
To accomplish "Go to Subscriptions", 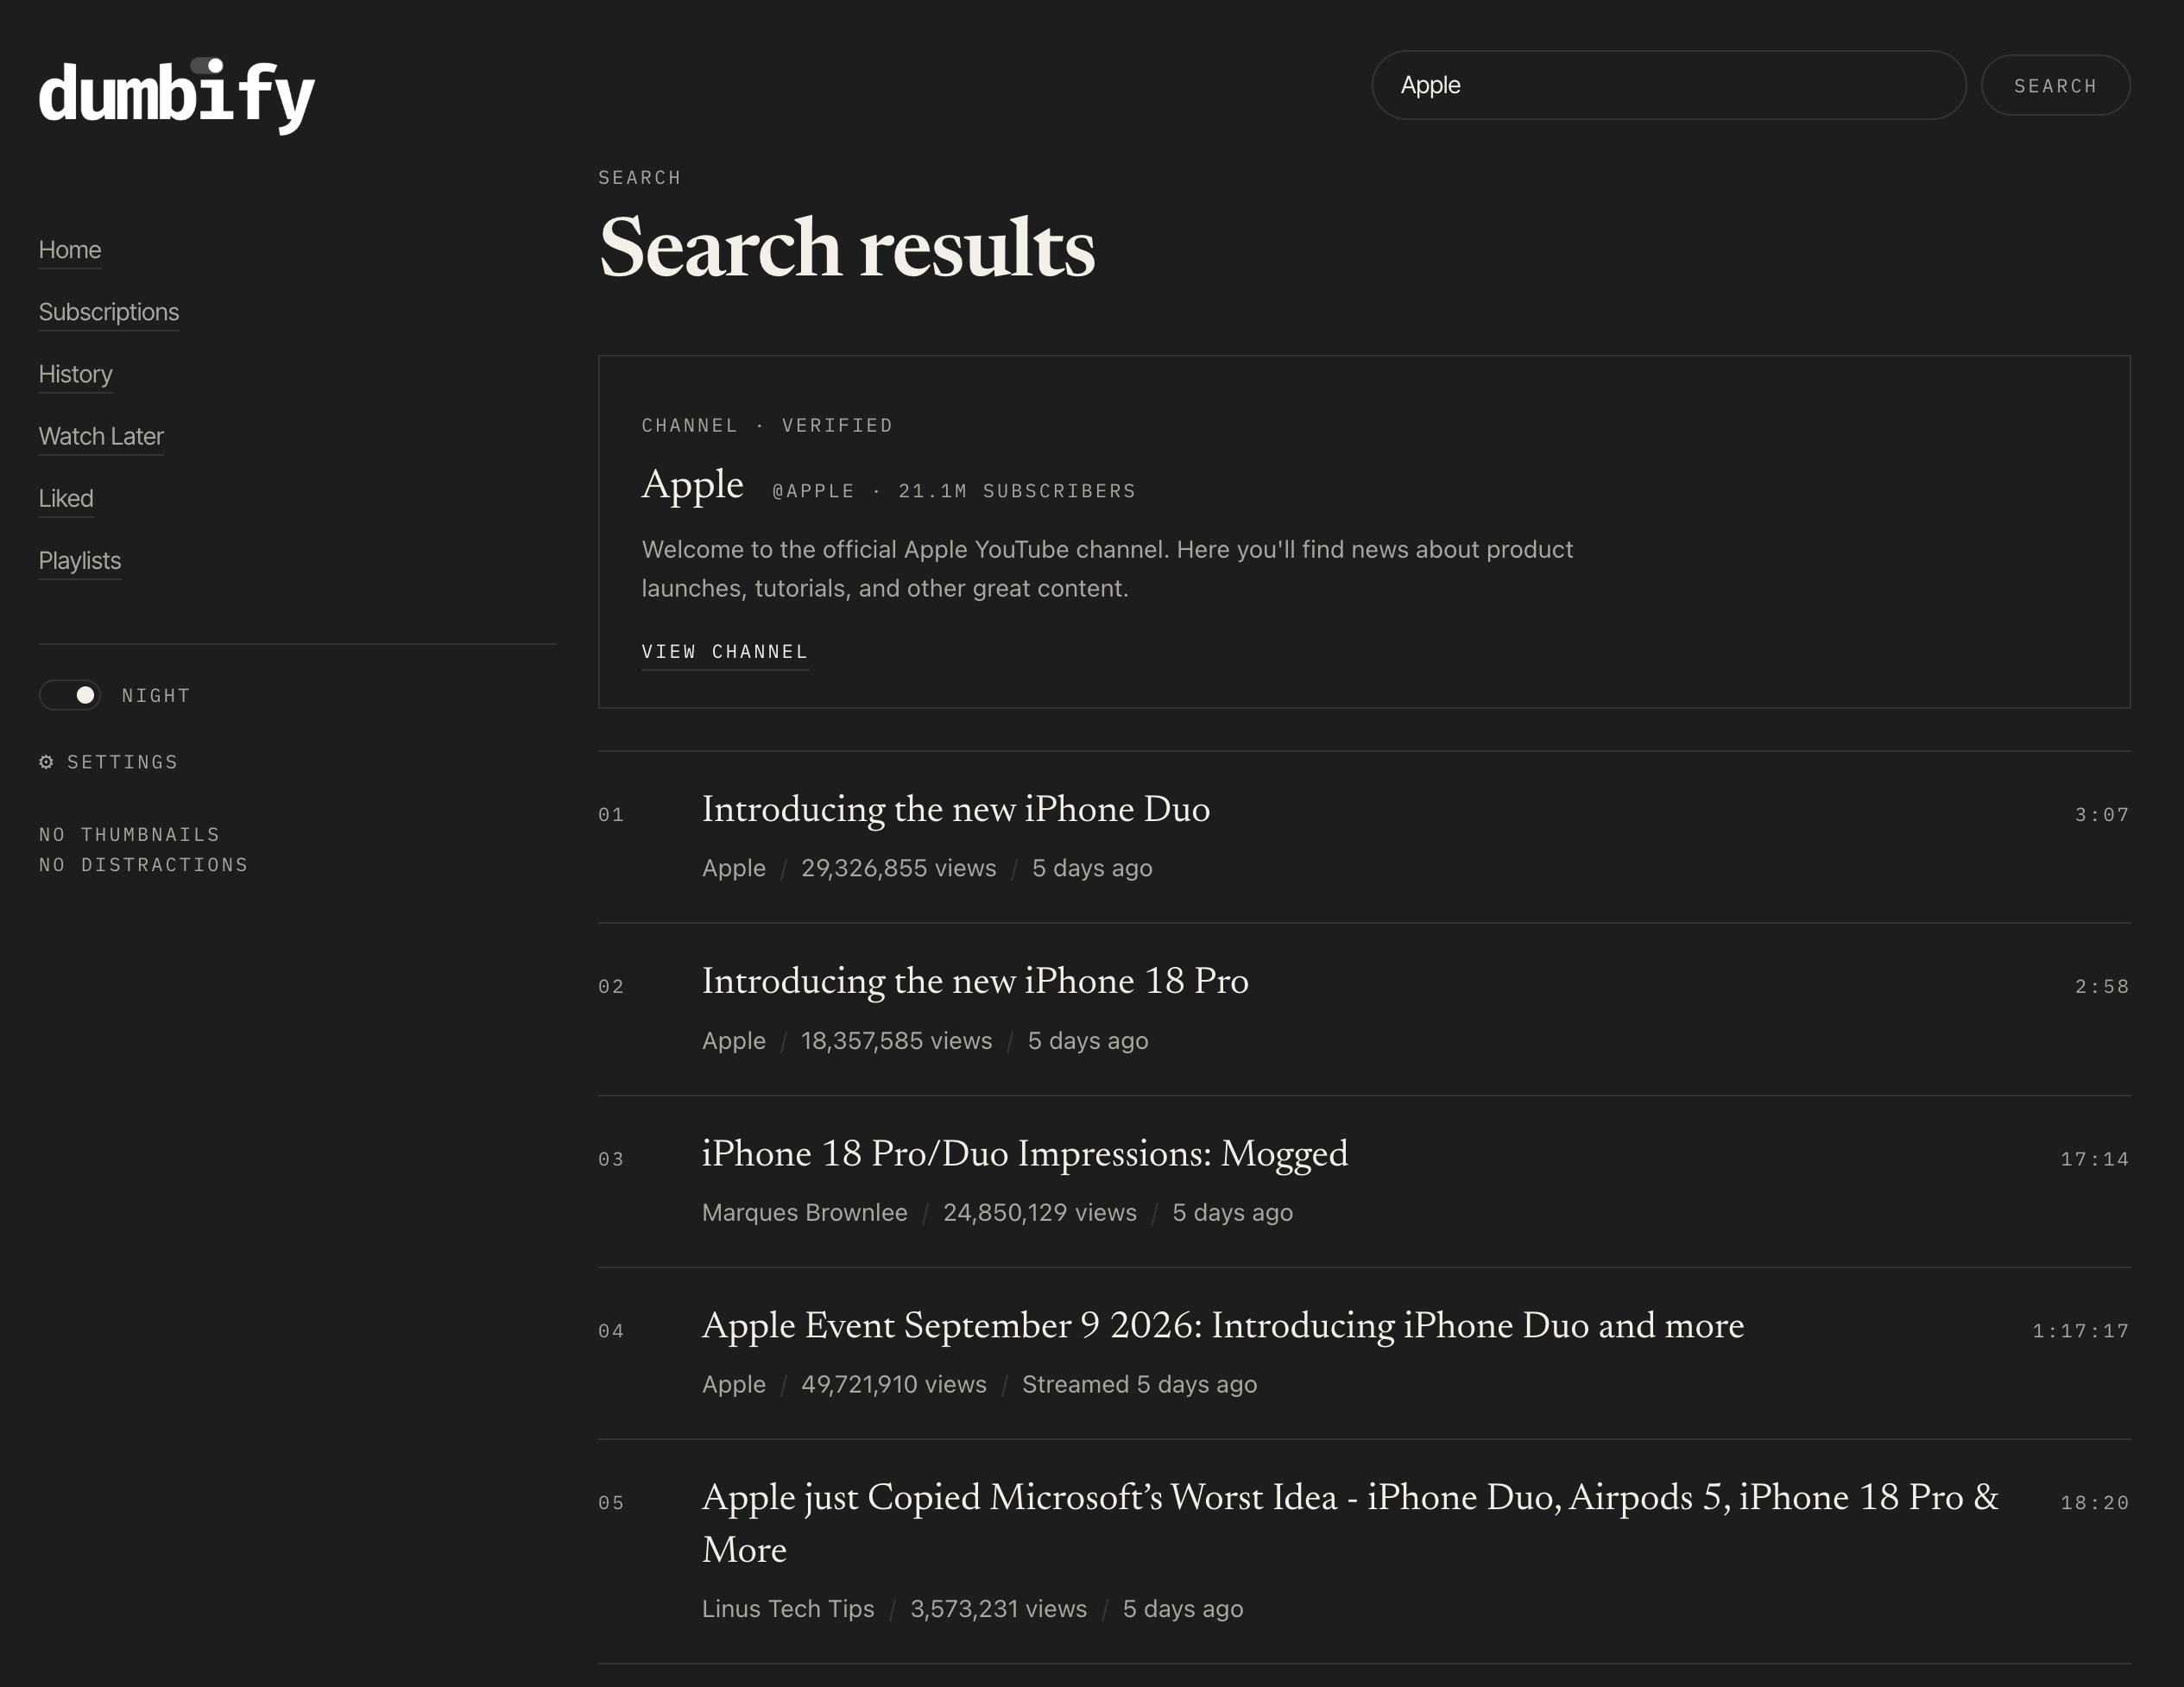I will point(109,312).
